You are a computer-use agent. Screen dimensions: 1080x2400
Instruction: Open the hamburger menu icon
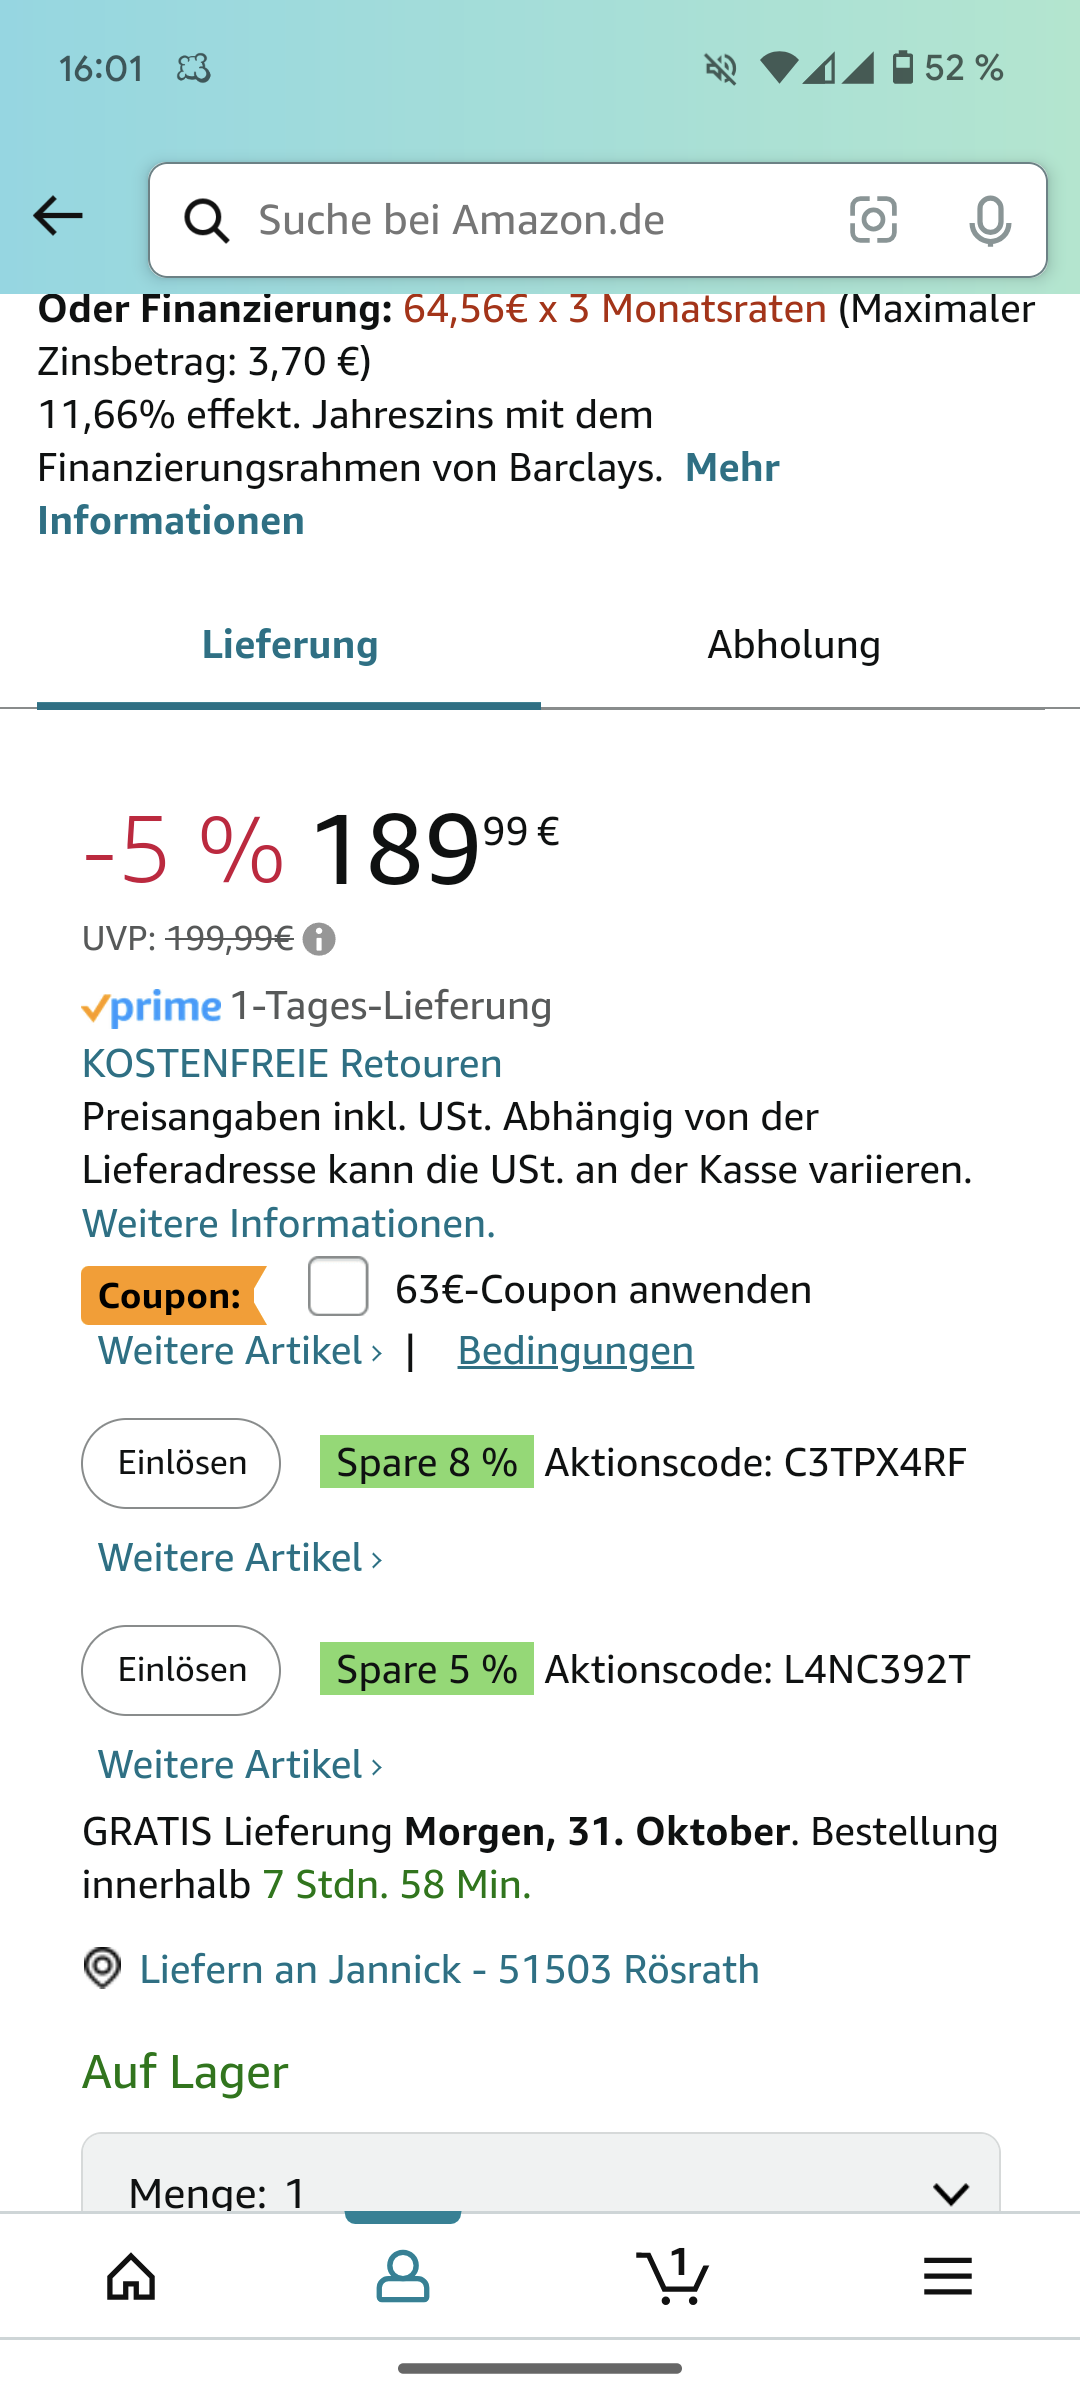point(947,2277)
